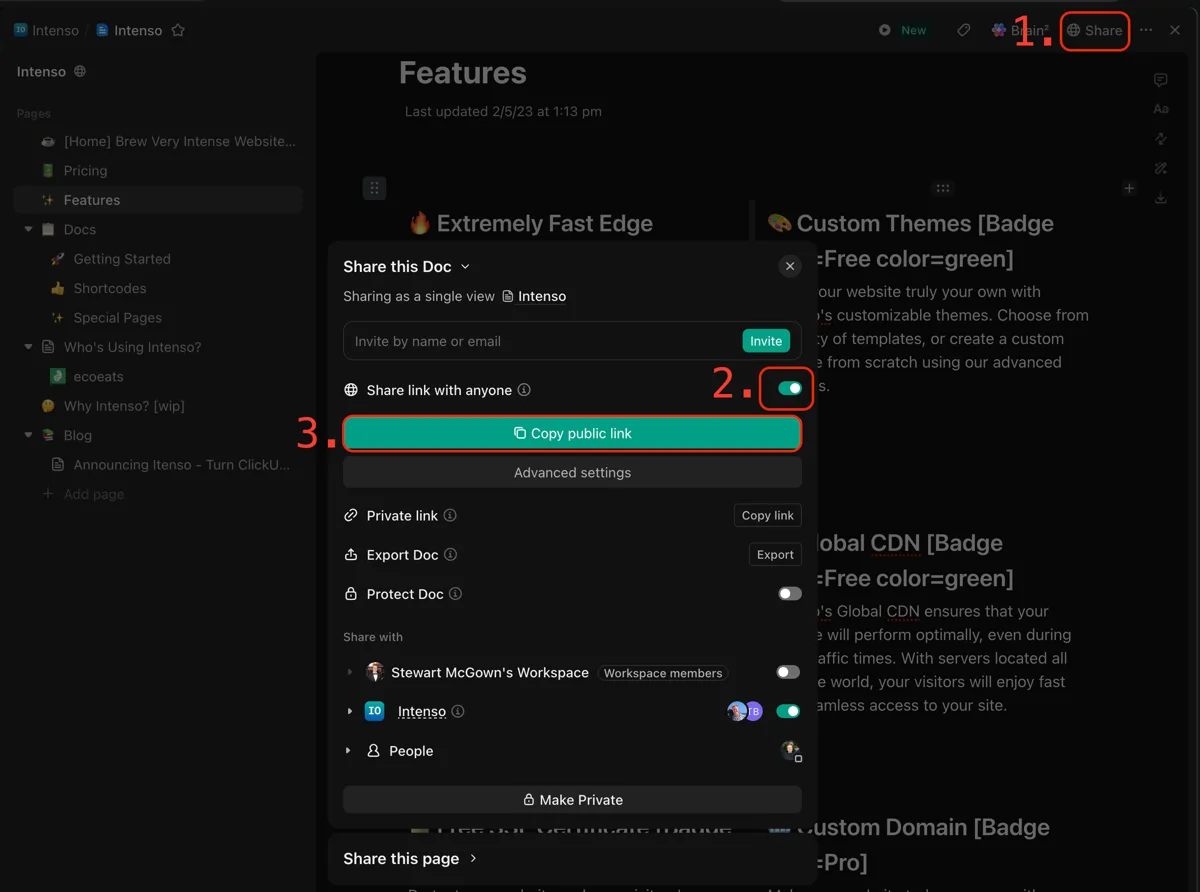Image resolution: width=1200 pixels, height=892 pixels.
Task: Click the green Invite button
Action: coord(766,341)
